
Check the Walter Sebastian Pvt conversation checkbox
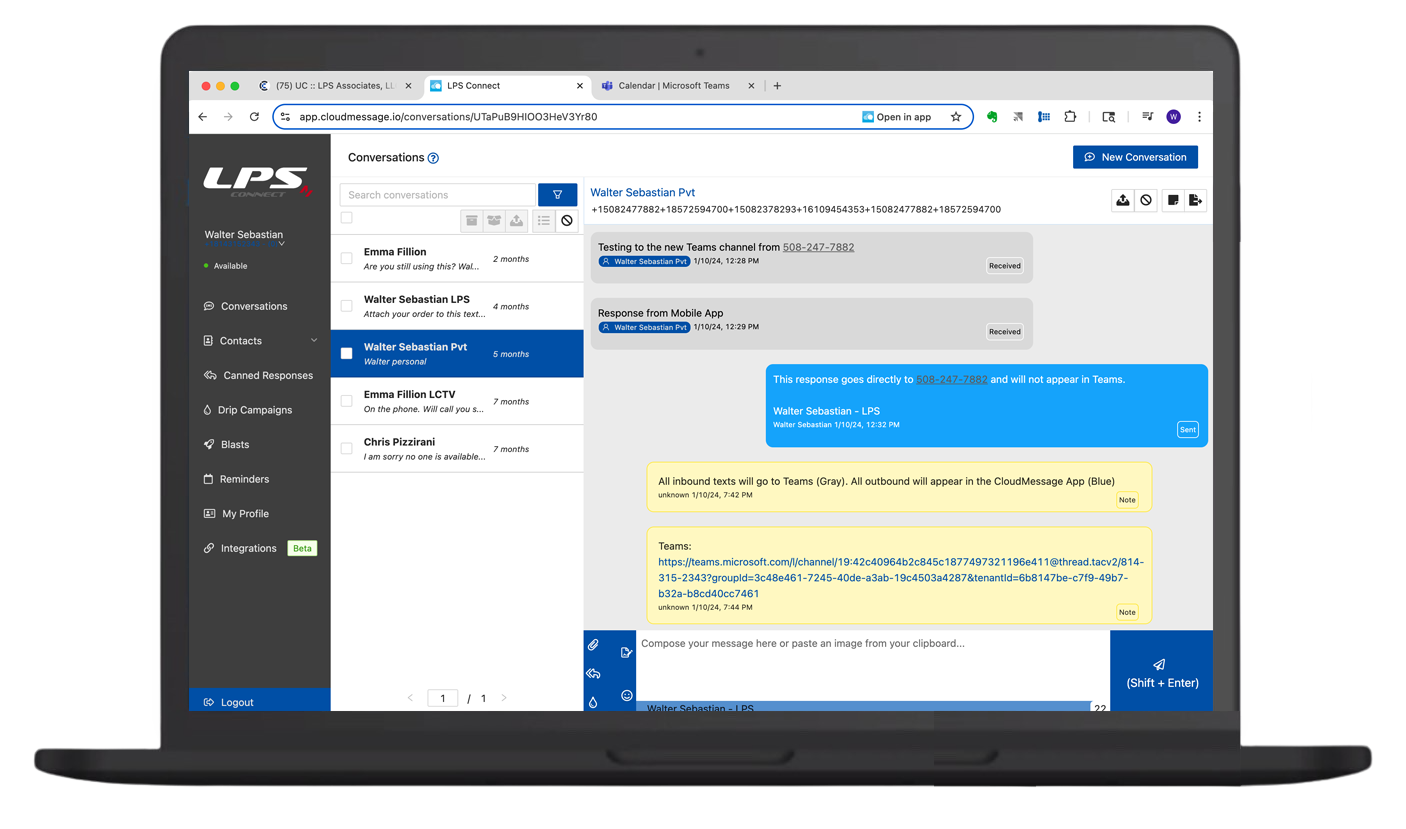coord(346,353)
